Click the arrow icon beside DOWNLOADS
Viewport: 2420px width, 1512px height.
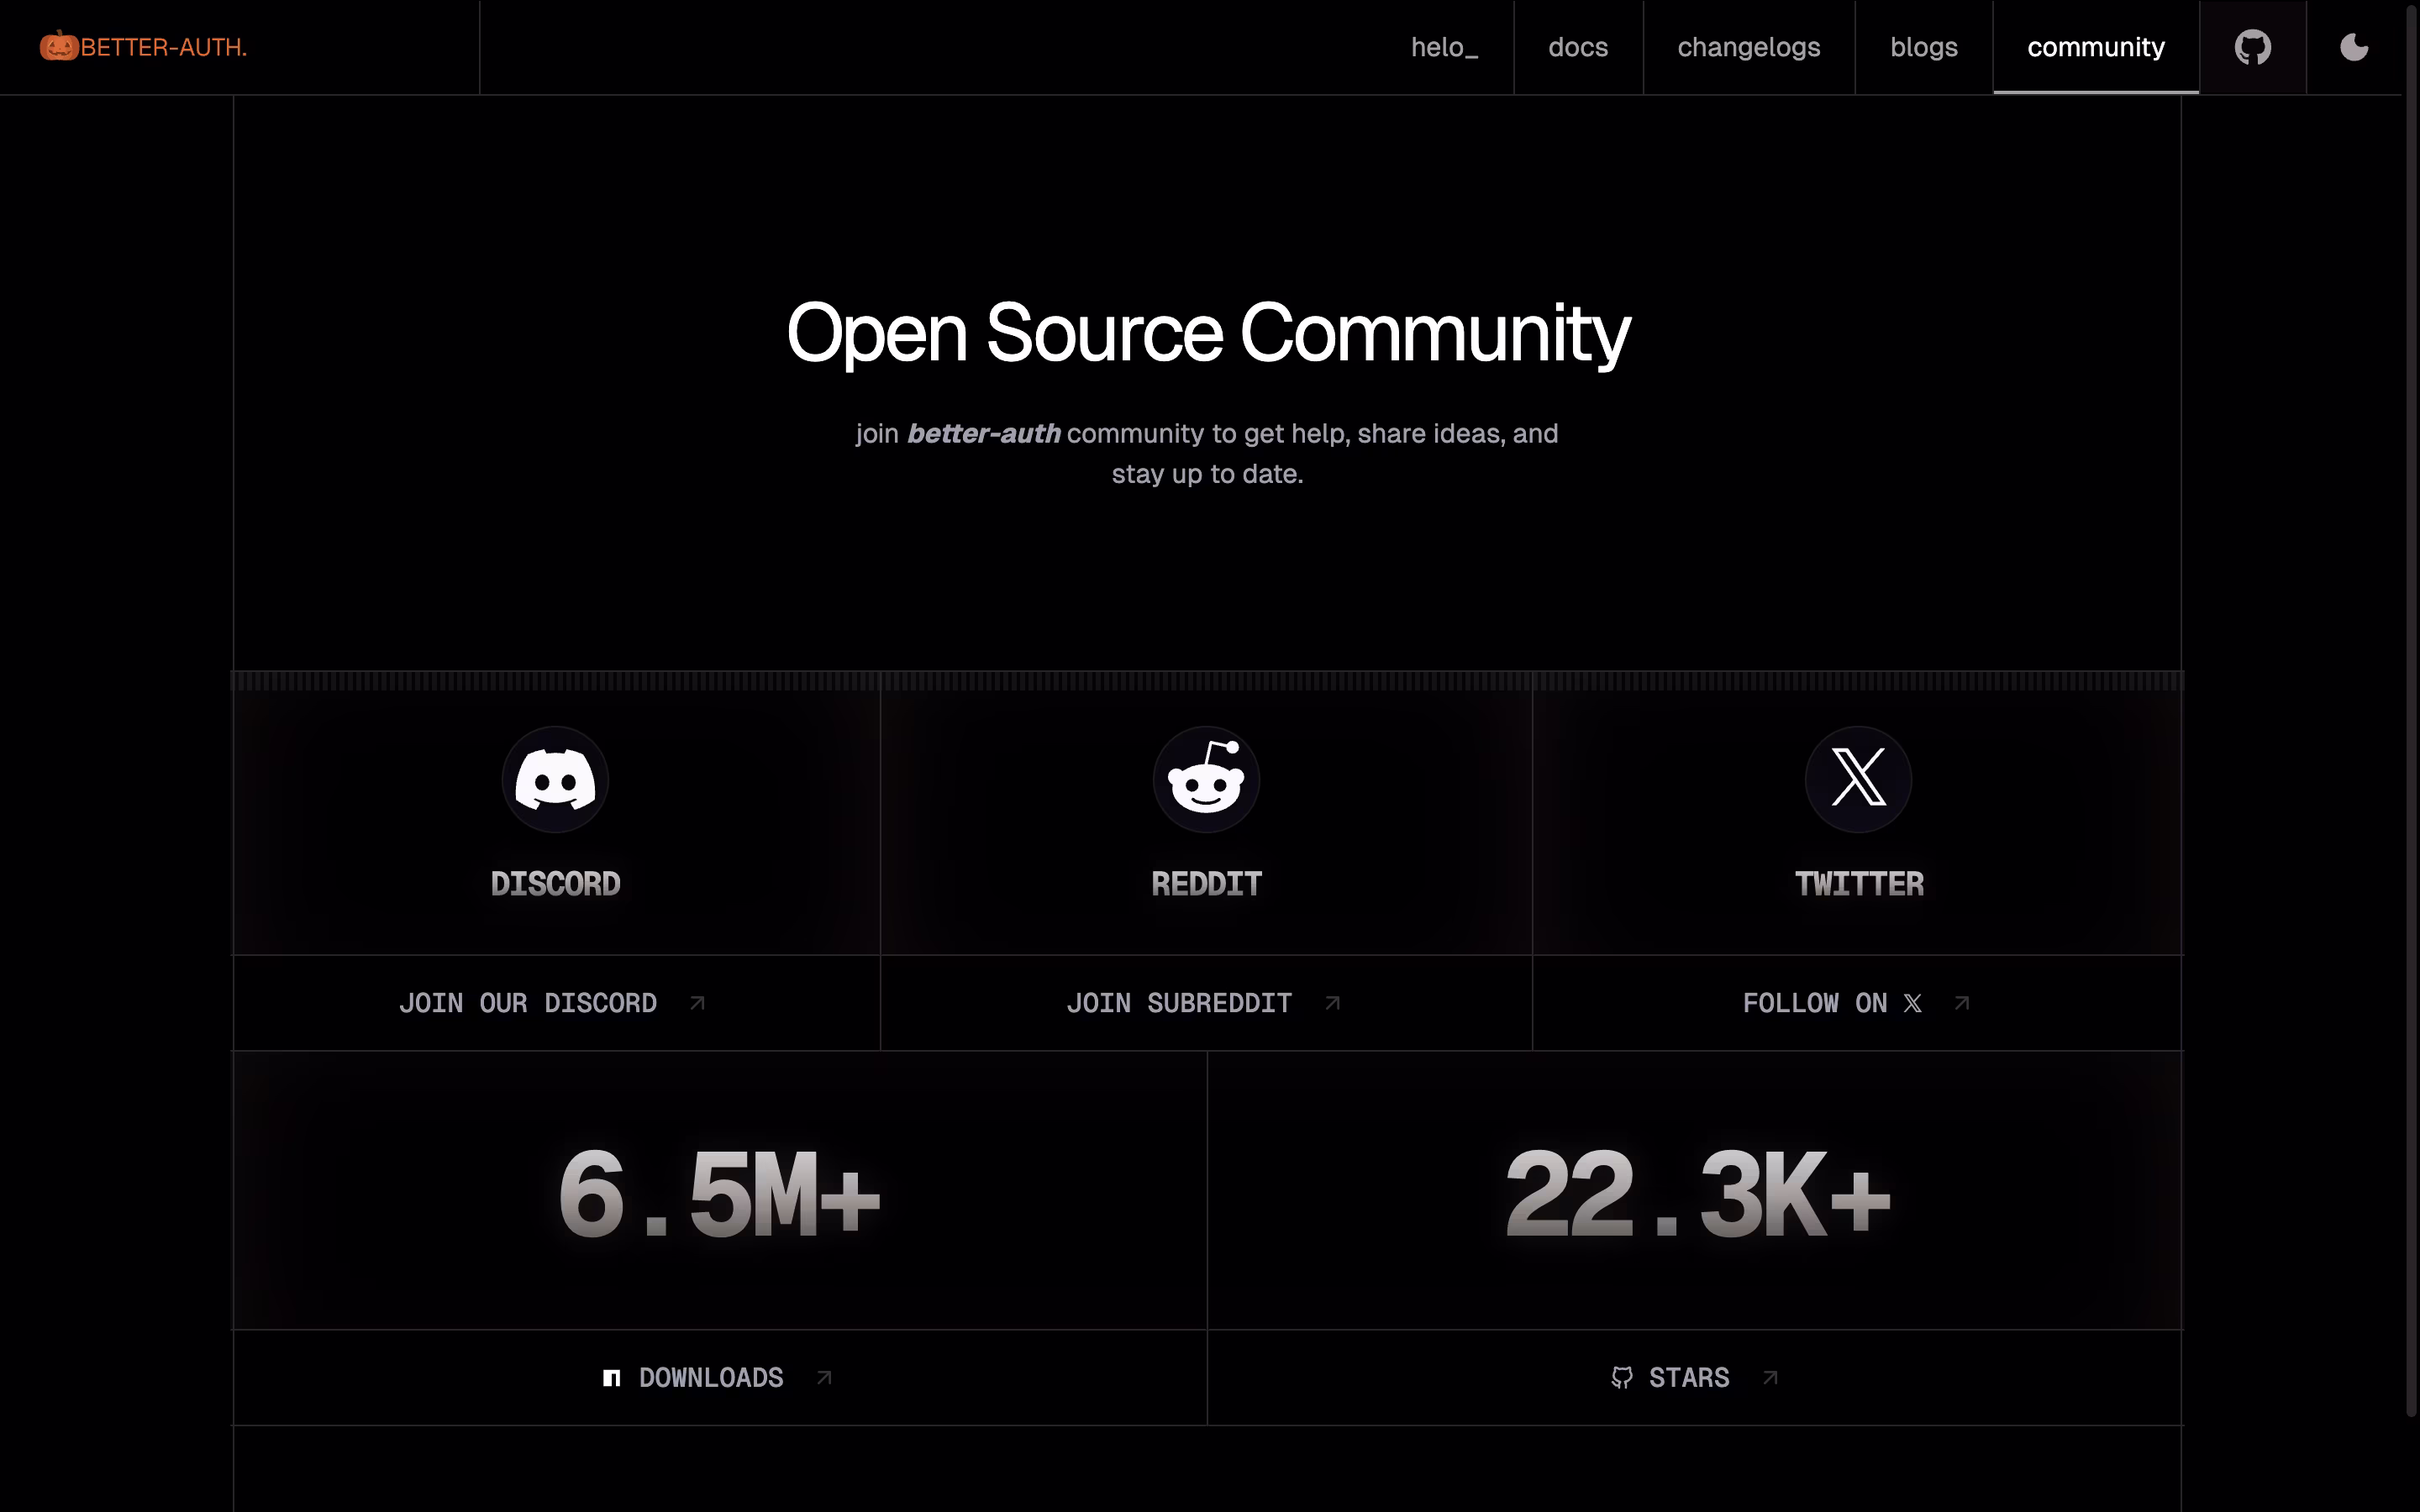click(824, 1378)
